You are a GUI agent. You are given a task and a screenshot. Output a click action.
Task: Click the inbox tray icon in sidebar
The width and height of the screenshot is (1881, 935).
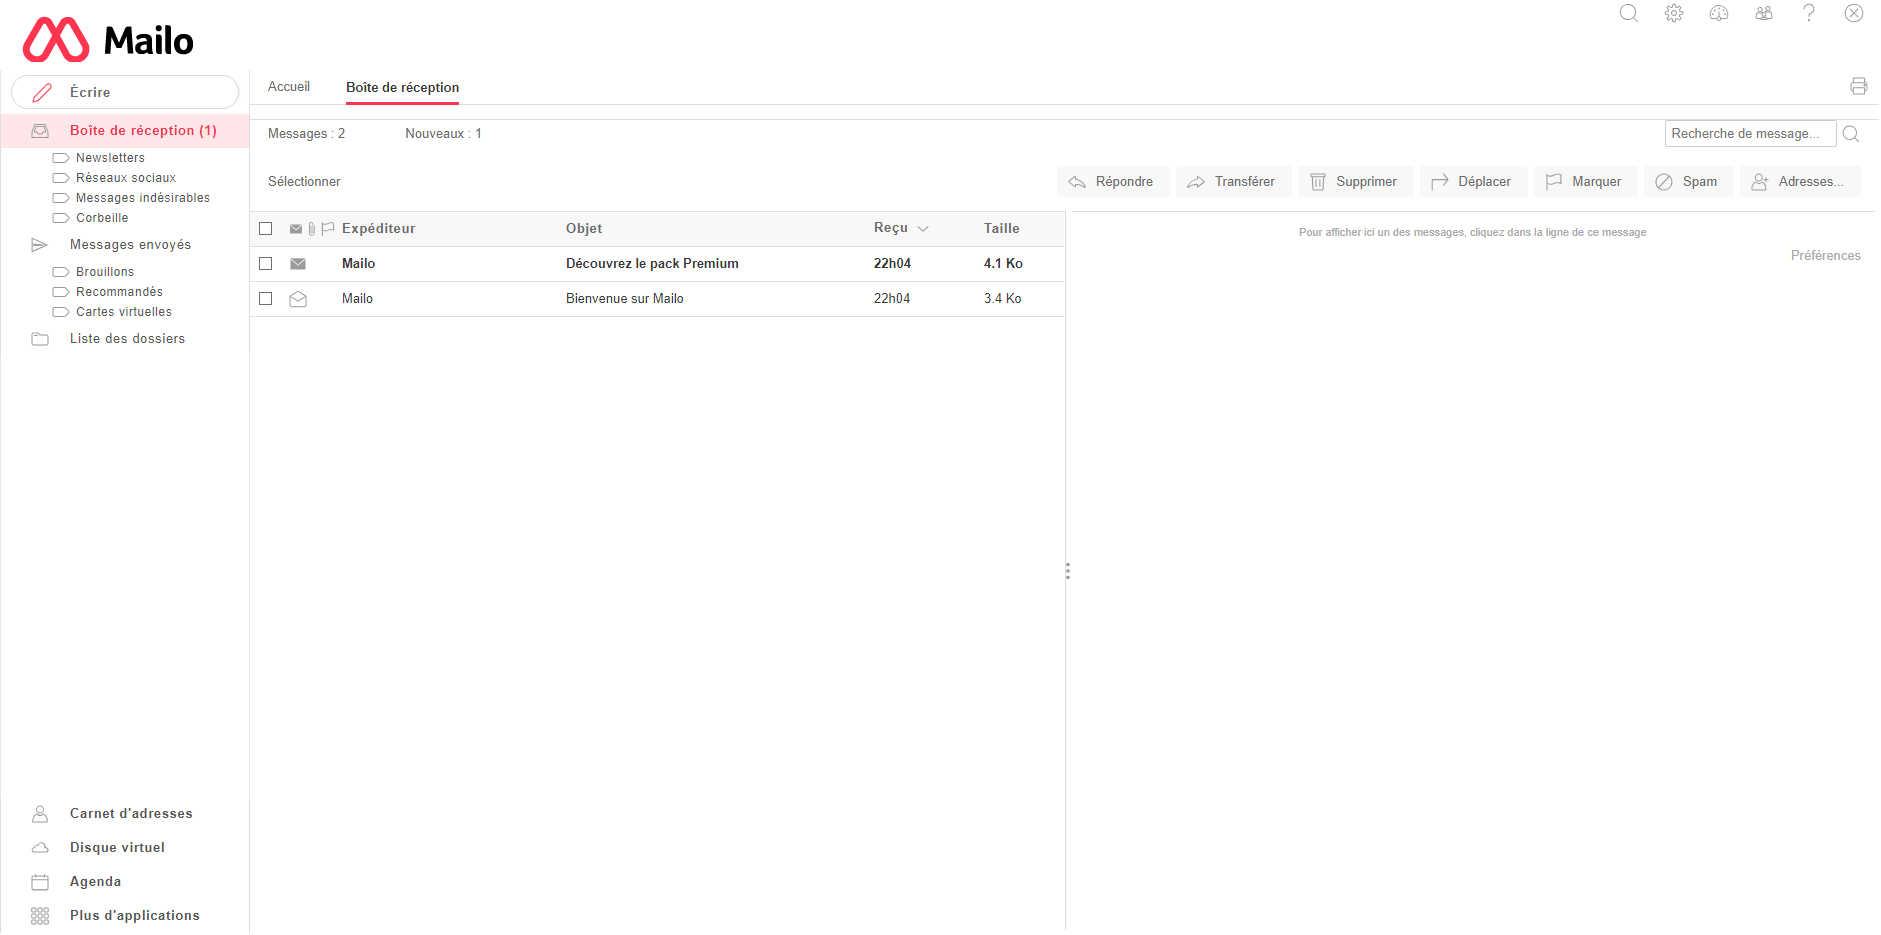tap(40, 131)
